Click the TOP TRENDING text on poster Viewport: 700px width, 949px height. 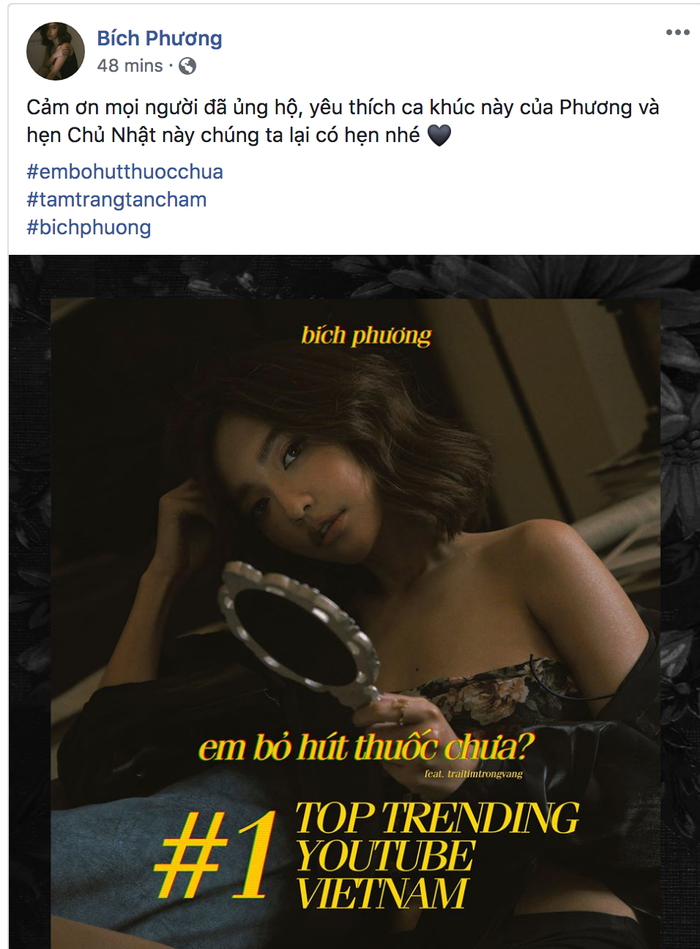coord(437,817)
